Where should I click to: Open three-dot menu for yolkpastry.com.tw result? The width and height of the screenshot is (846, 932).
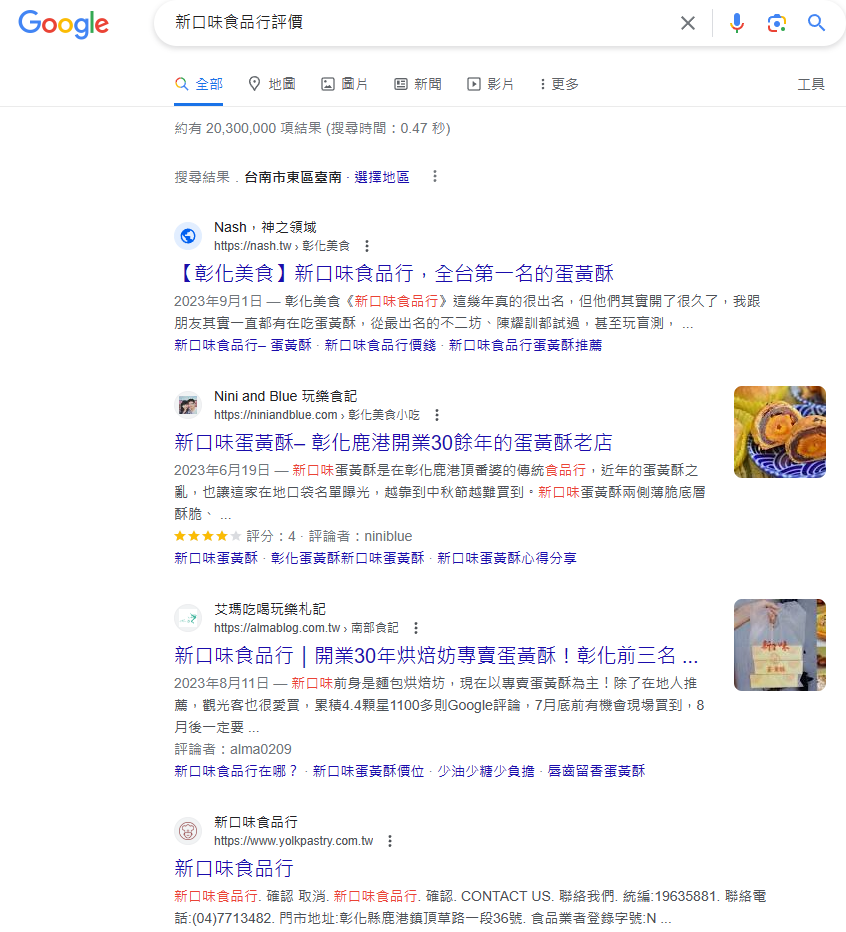click(390, 841)
